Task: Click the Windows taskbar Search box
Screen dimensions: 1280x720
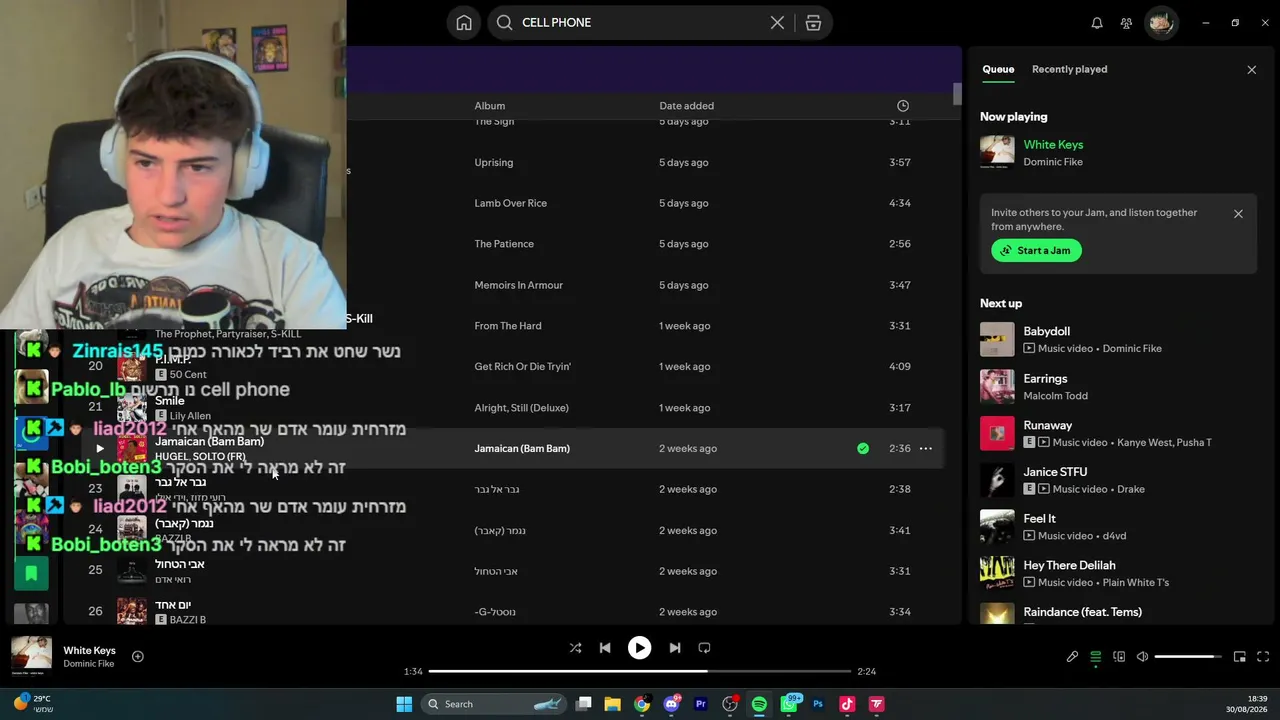Action: click(495, 704)
